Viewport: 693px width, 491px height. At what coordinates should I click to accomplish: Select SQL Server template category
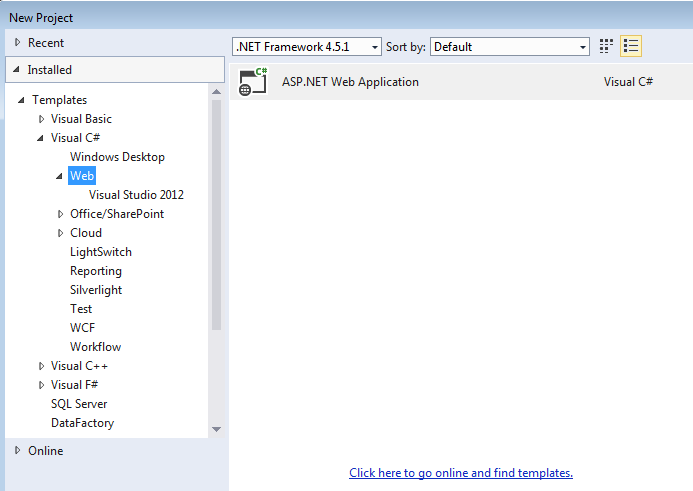[79, 404]
